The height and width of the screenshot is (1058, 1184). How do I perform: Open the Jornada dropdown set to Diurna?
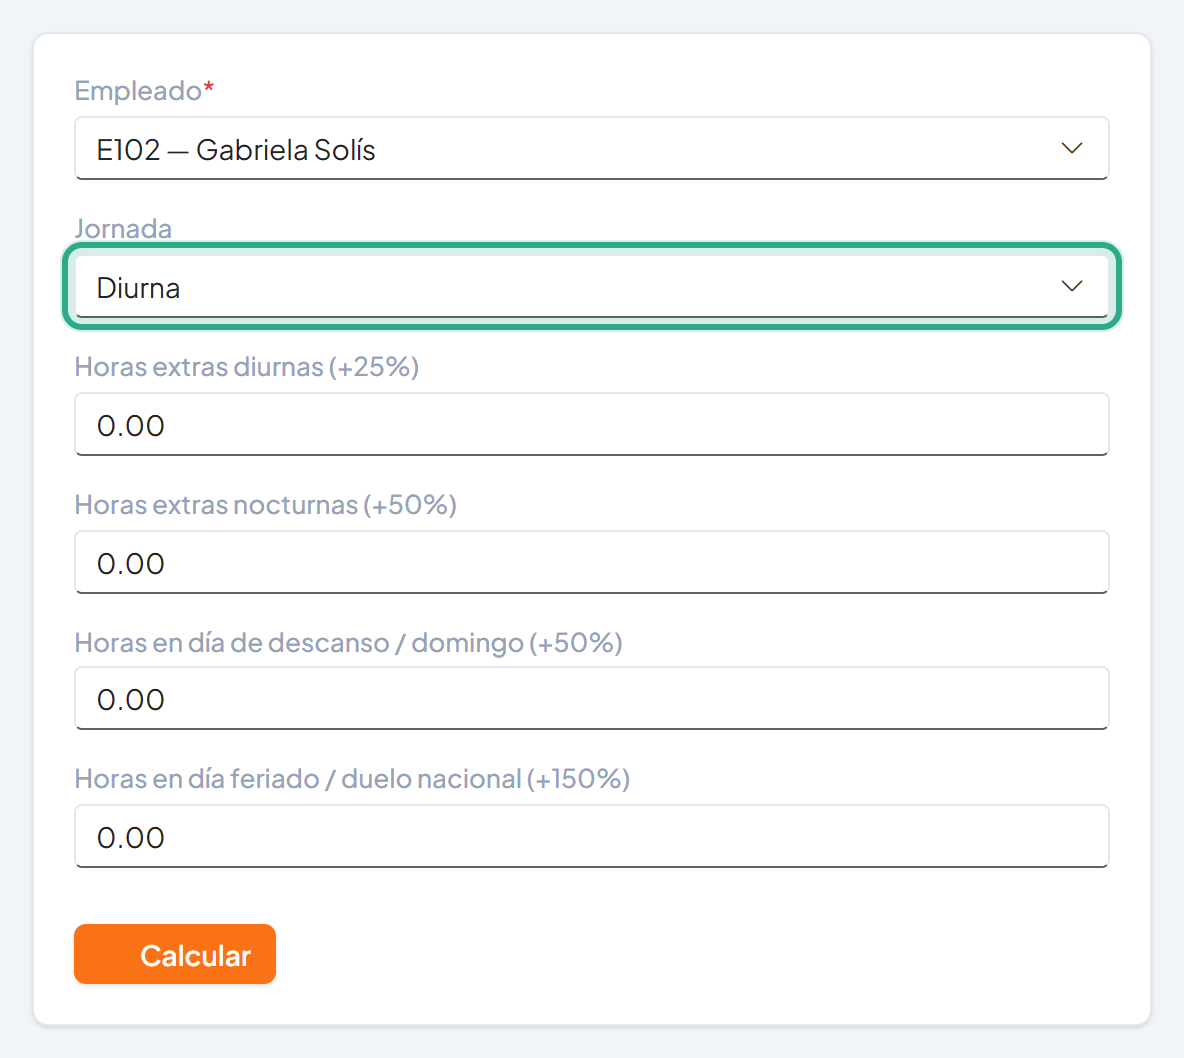(x=591, y=286)
